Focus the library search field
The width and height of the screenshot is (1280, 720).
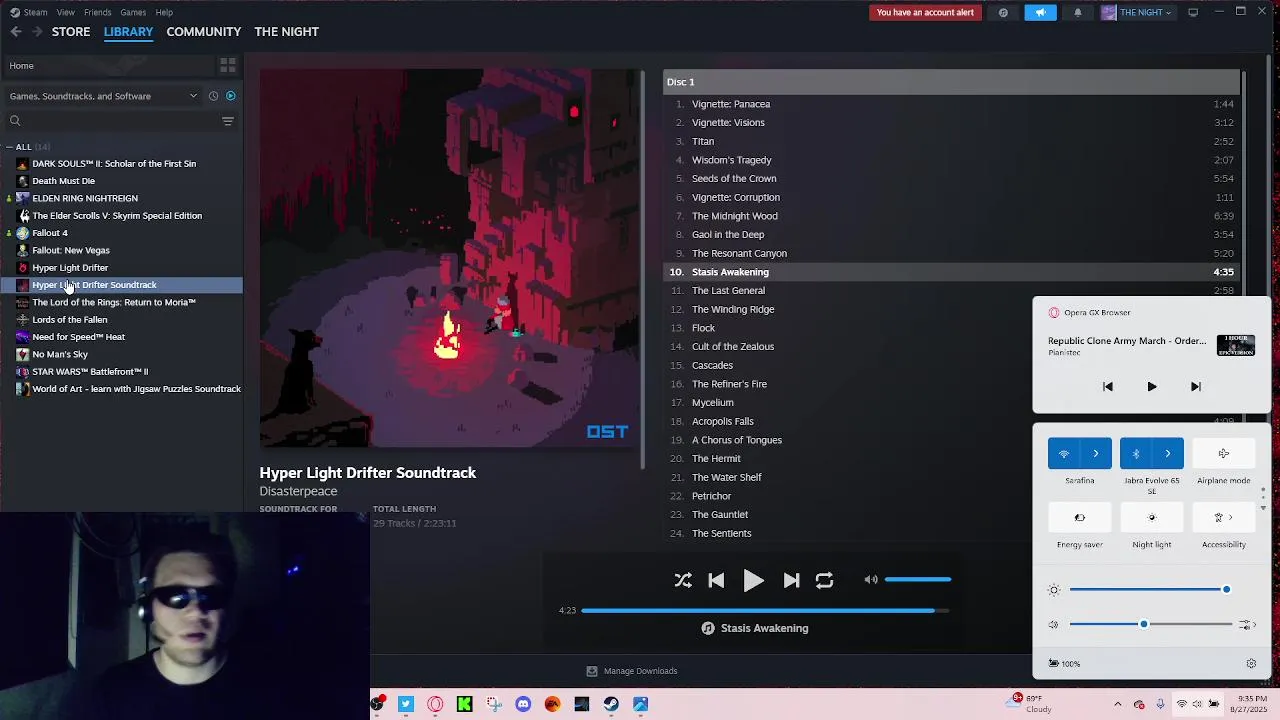pyautogui.click(x=110, y=121)
